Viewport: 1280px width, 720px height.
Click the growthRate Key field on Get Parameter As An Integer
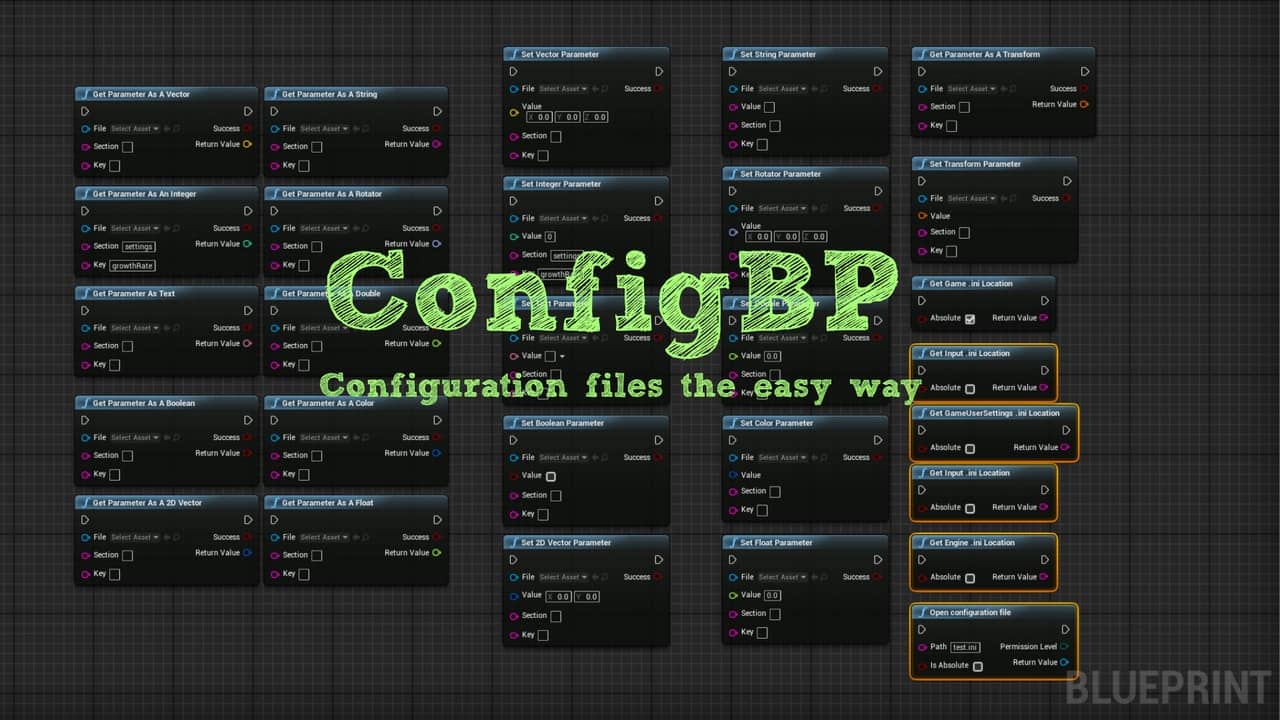pos(131,265)
